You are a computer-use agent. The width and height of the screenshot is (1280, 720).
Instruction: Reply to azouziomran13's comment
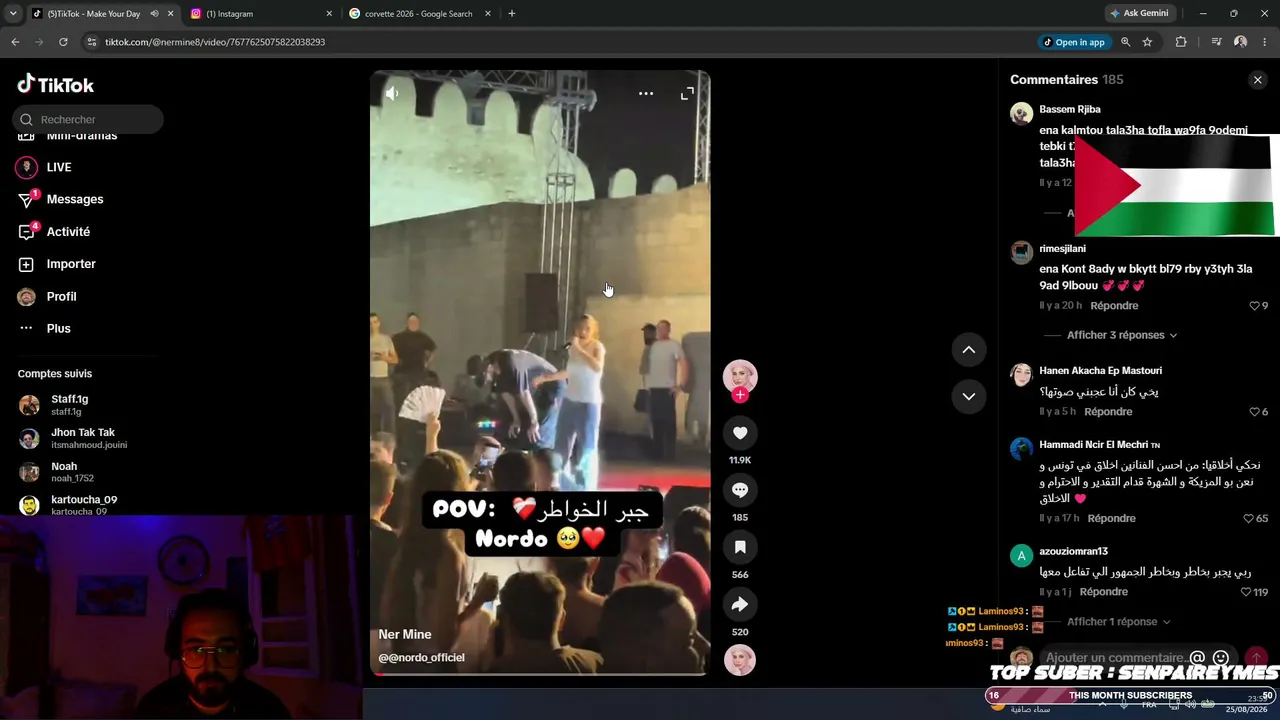point(1104,592)
